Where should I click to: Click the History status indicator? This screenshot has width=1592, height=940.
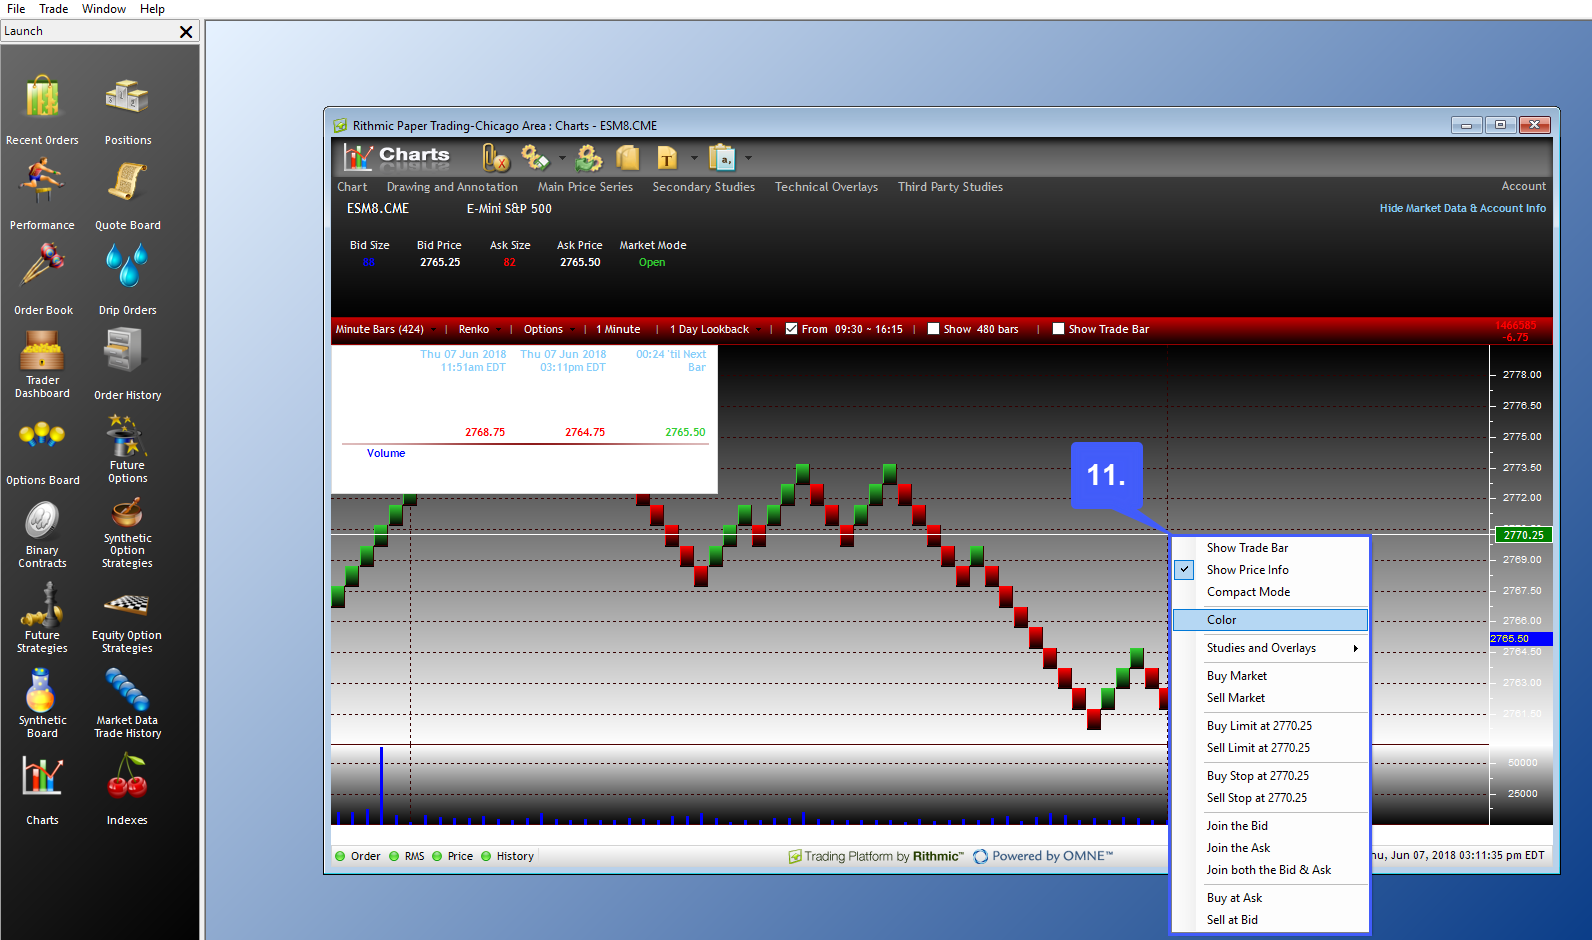(508, 856)
